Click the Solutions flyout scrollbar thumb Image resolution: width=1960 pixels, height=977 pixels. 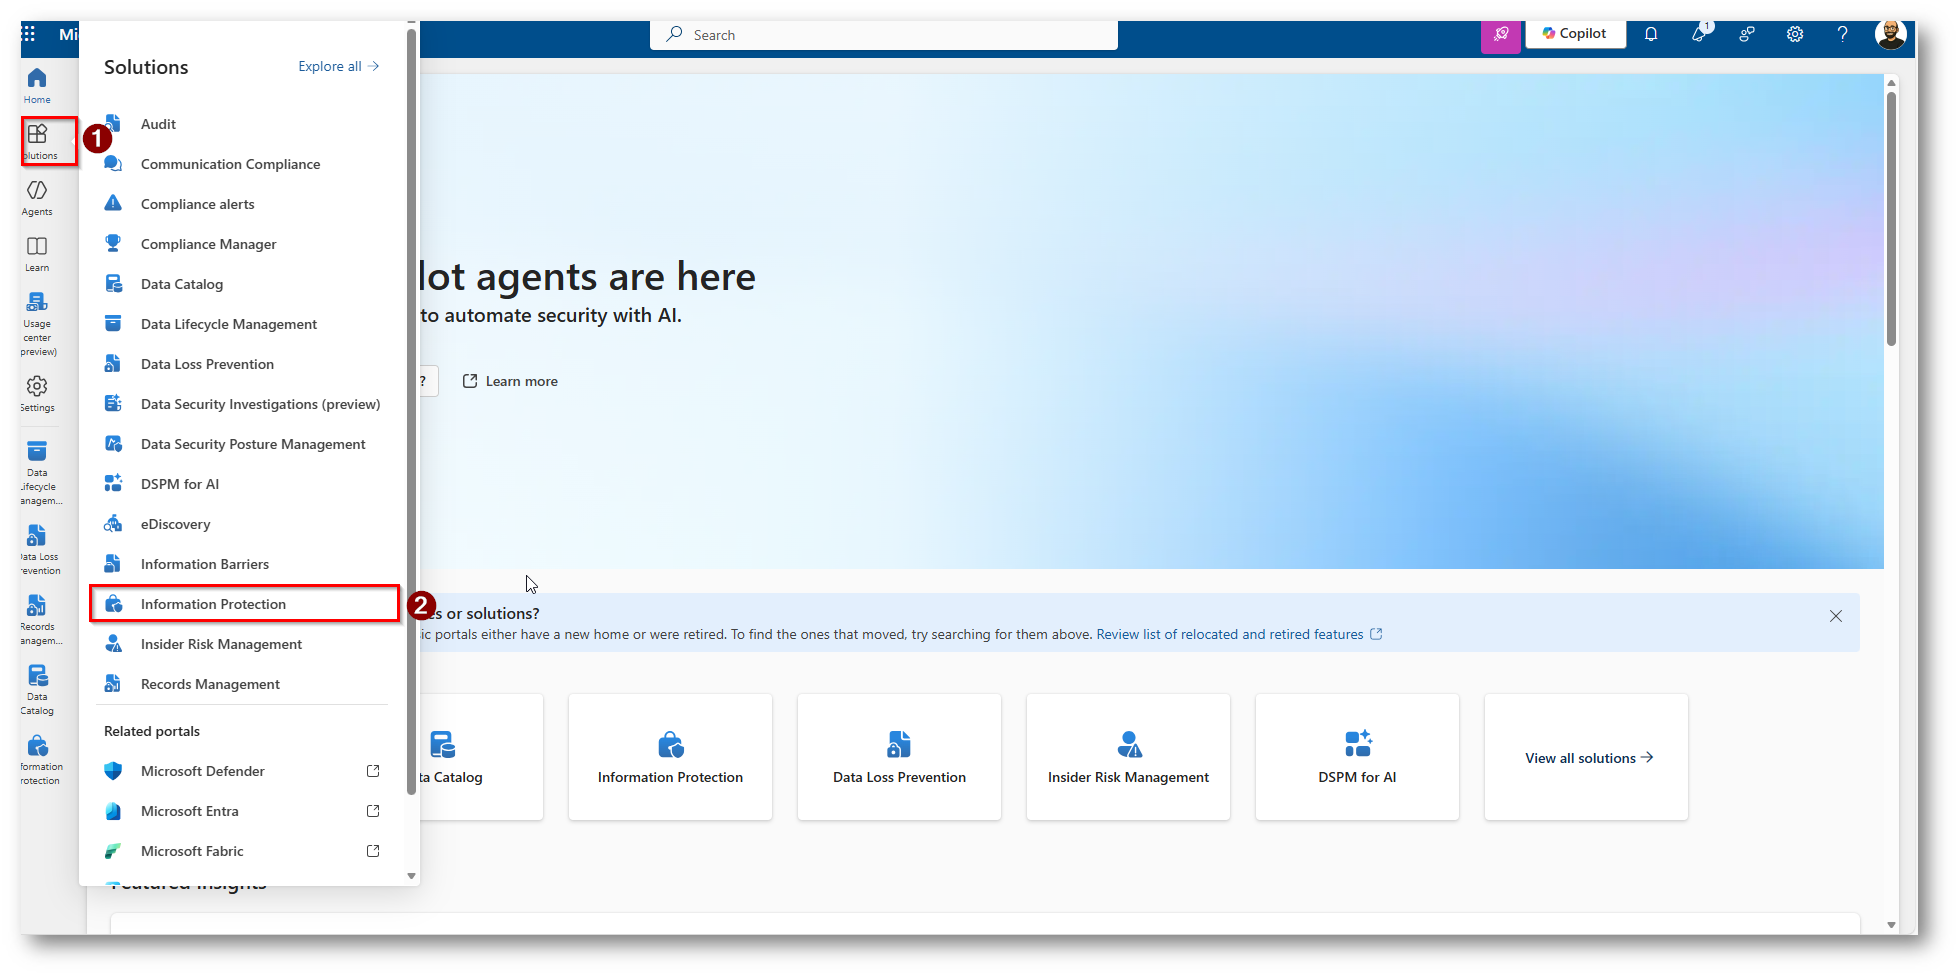pos(411,412)
